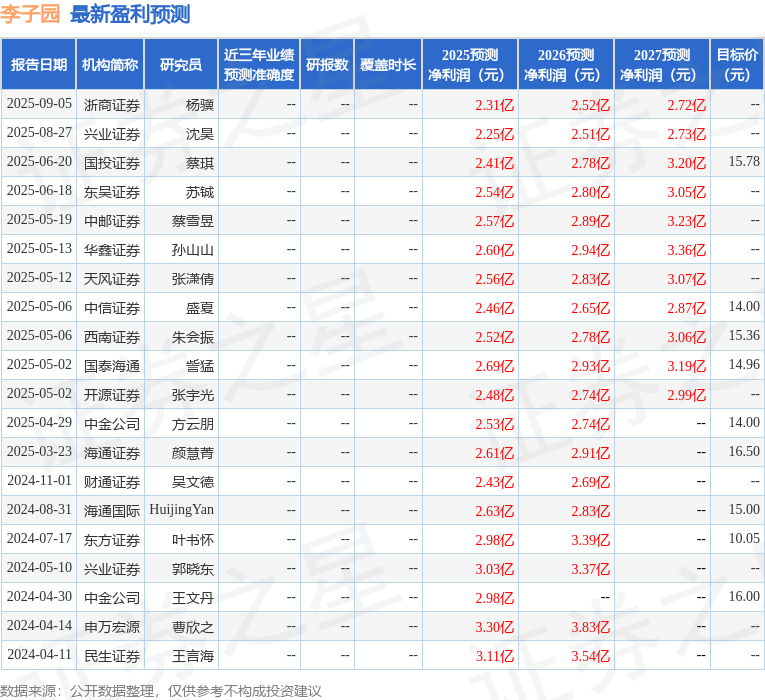Click researcher name 王文丹
Image resolution: width=765 pixels, height=700 pixels.
[193, 598]
